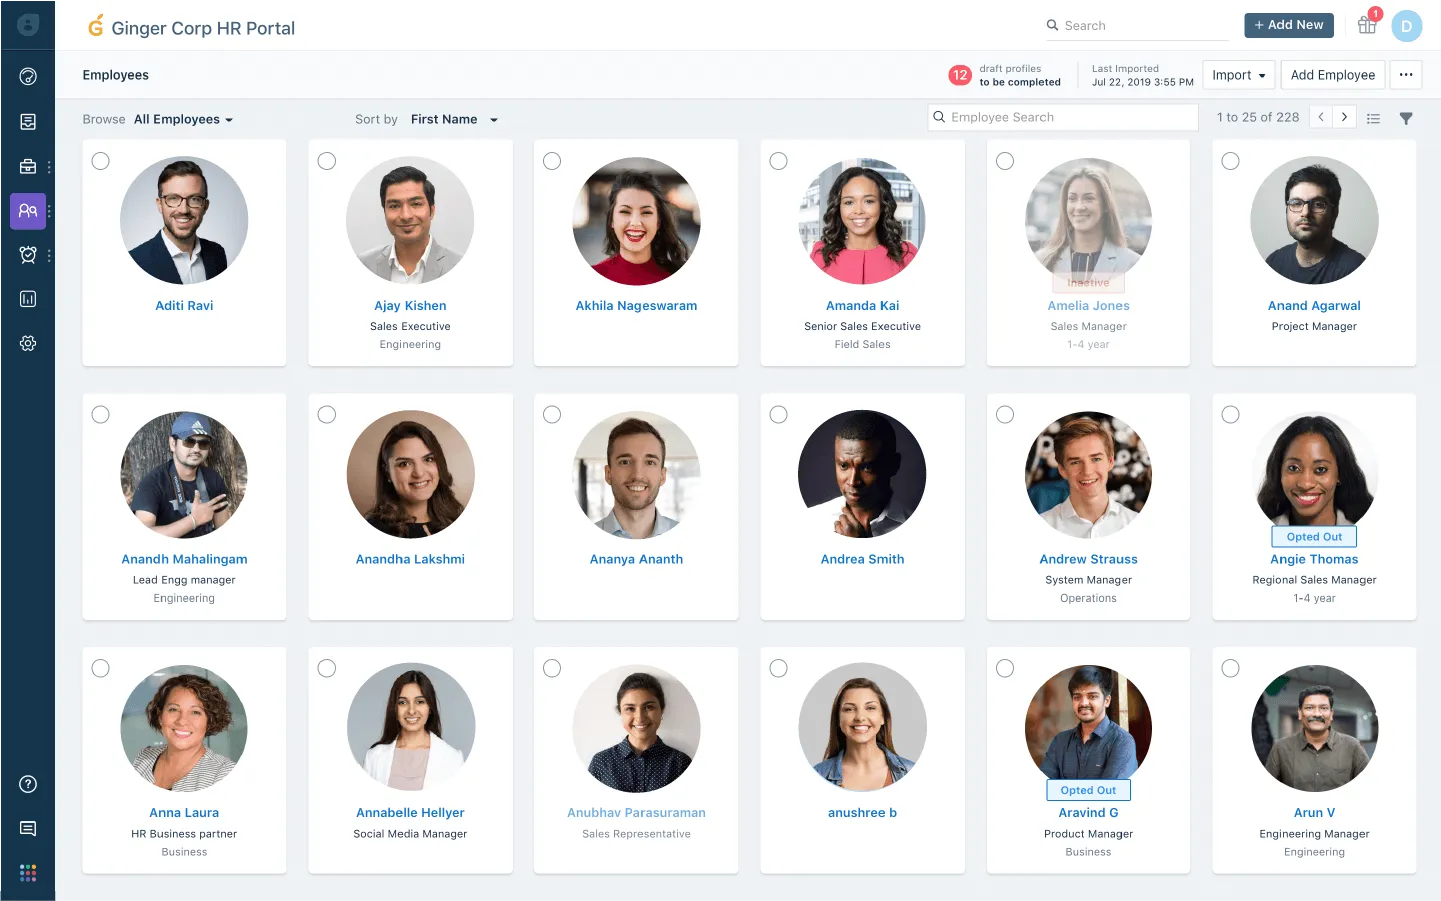This screenshot has width=1441, height=901.
Task: Click the gift notifications icon
Action: (x=1367, y=25)
